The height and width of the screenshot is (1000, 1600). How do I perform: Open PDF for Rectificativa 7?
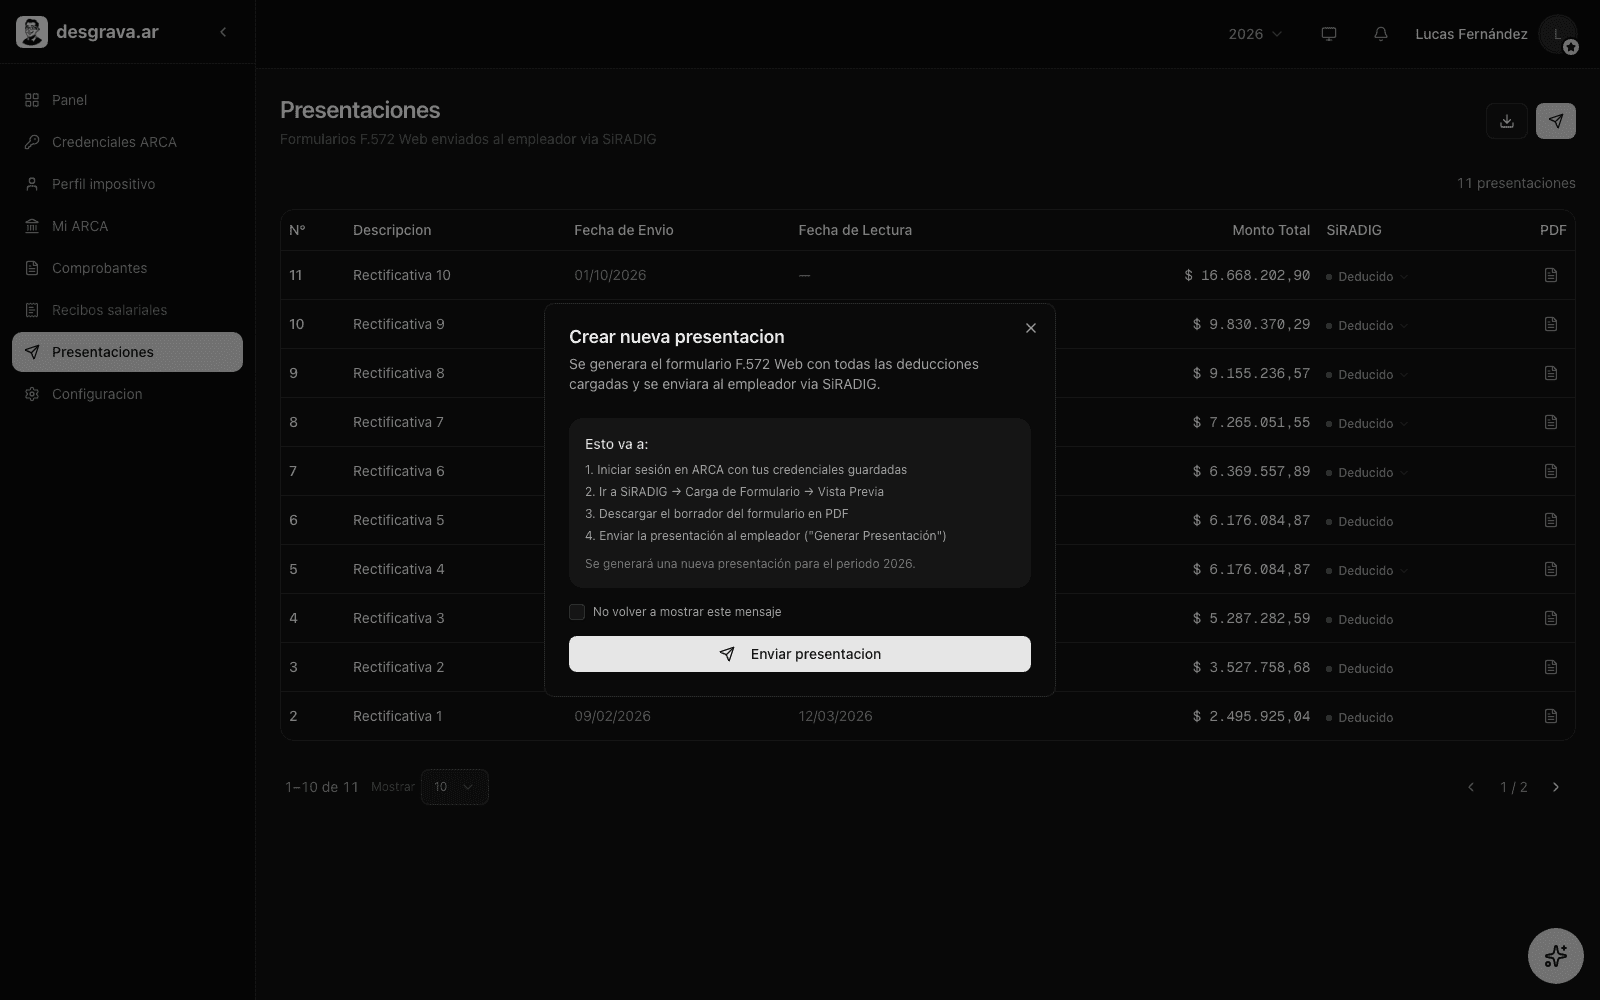1551,422
